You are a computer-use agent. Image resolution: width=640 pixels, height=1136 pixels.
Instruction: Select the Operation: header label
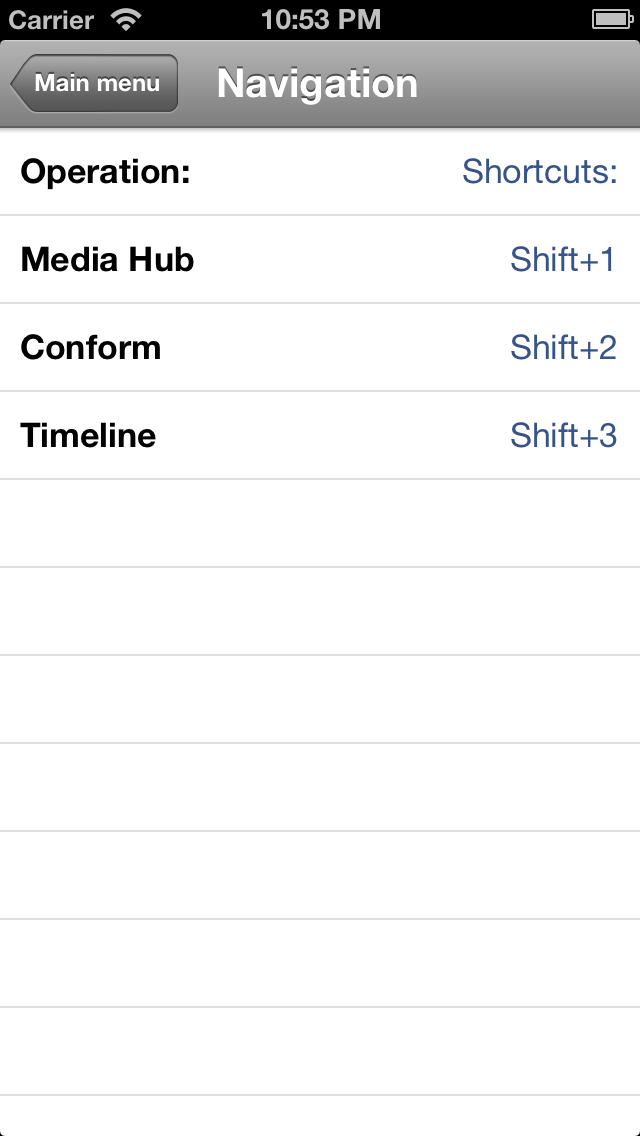coord(105,172)
